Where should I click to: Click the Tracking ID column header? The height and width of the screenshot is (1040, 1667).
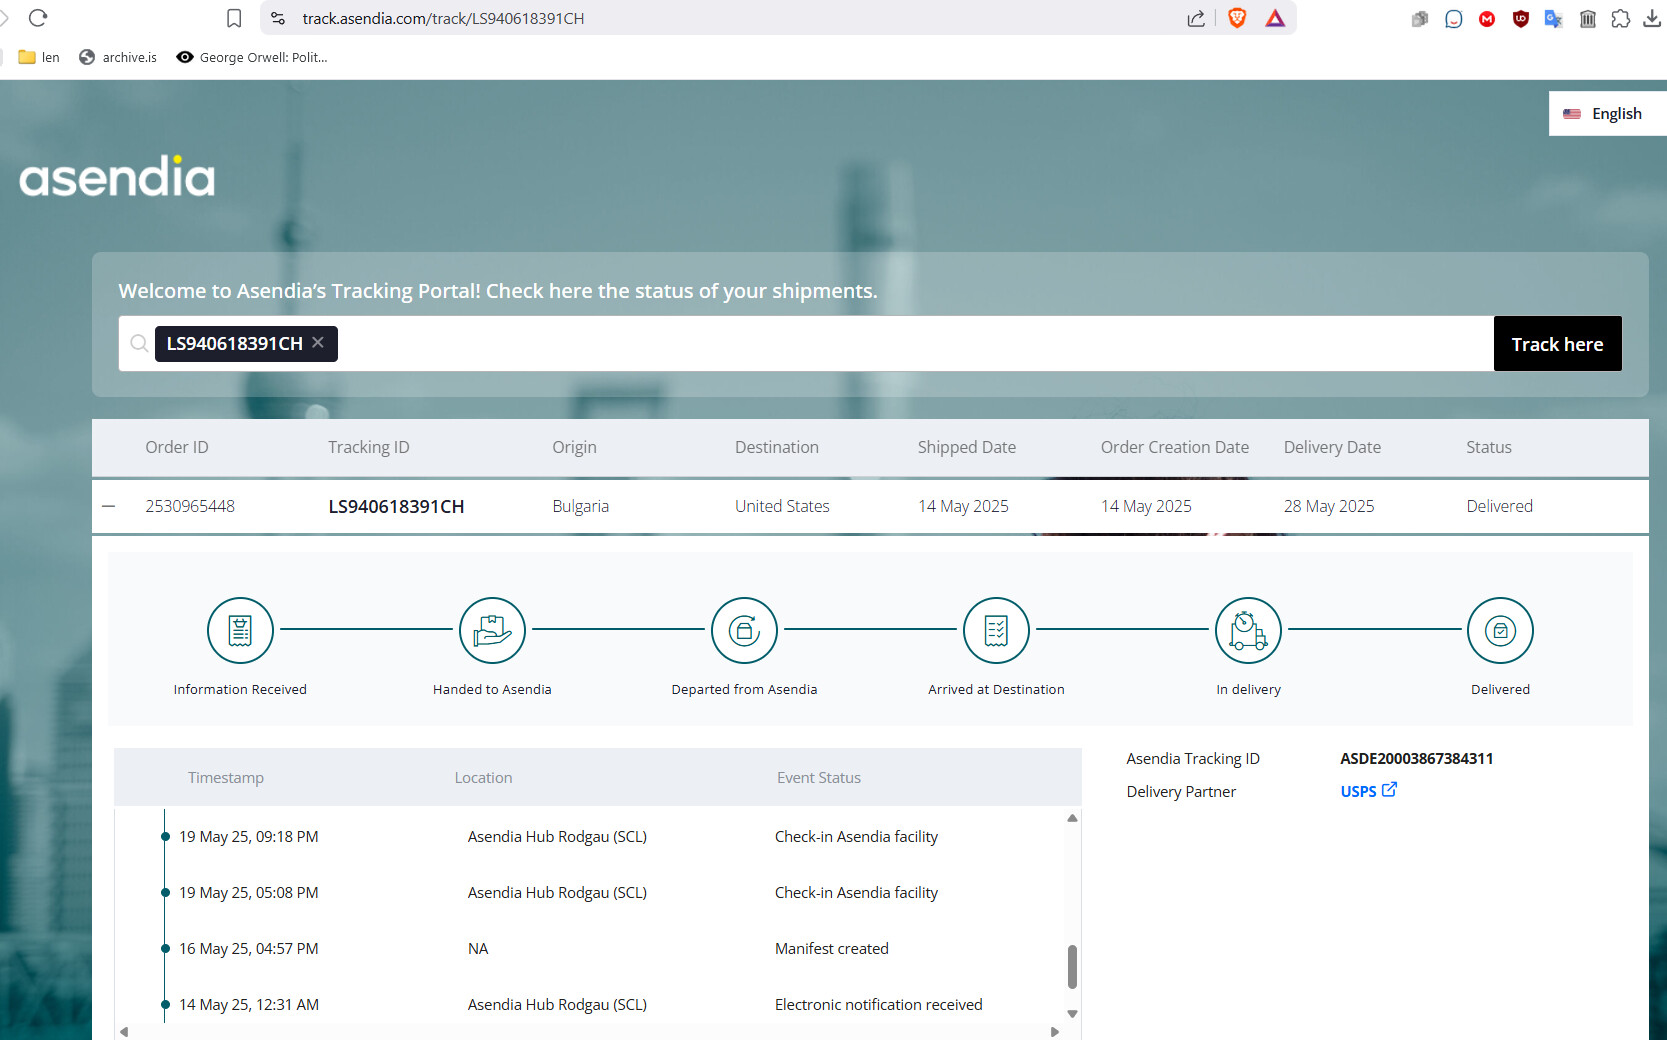point(369,447)
